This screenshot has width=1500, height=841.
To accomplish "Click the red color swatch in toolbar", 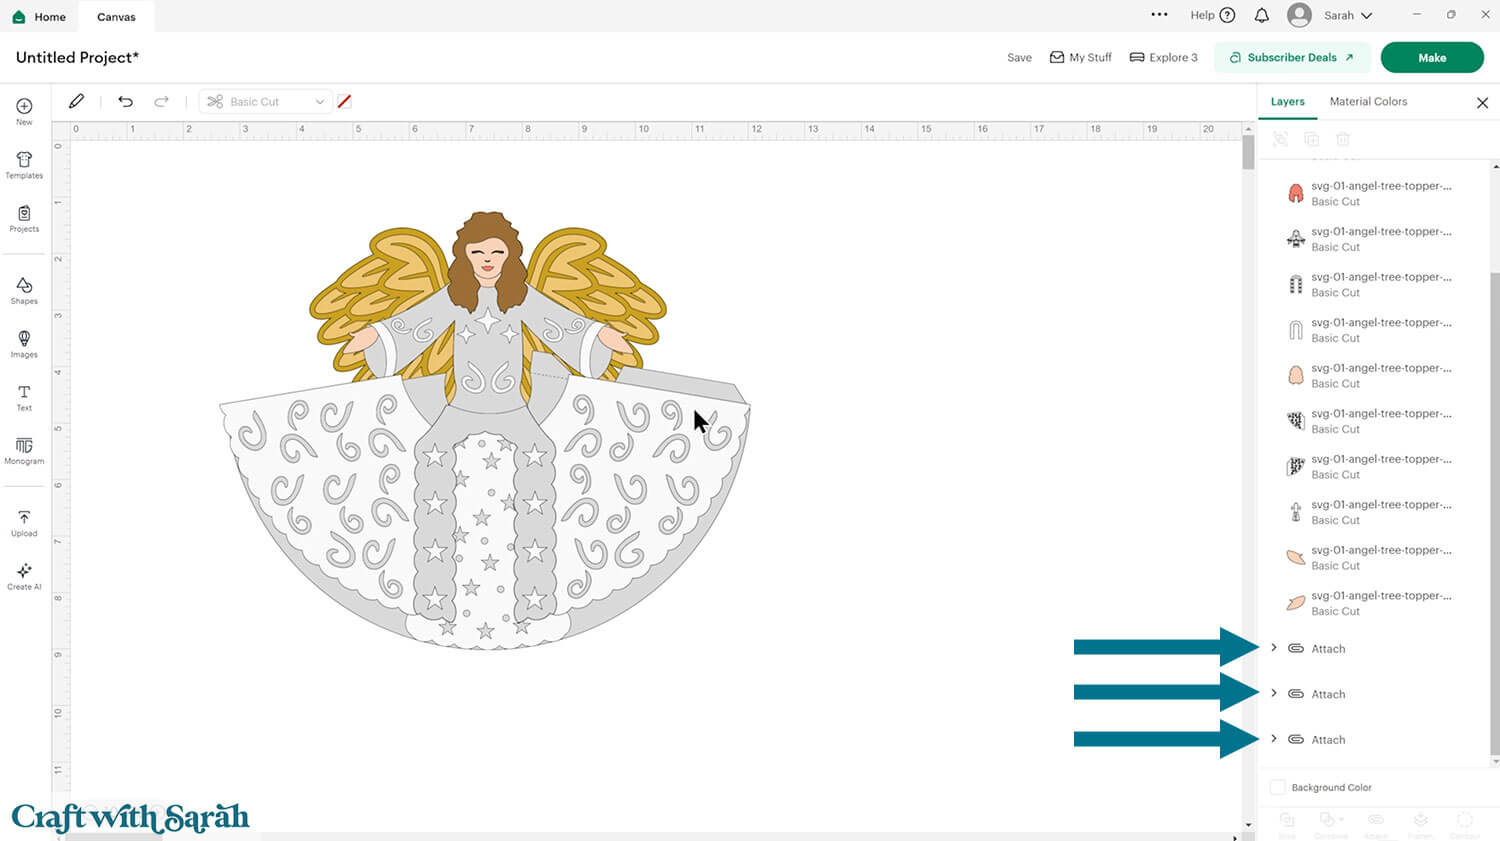I will tap(344, 101).
